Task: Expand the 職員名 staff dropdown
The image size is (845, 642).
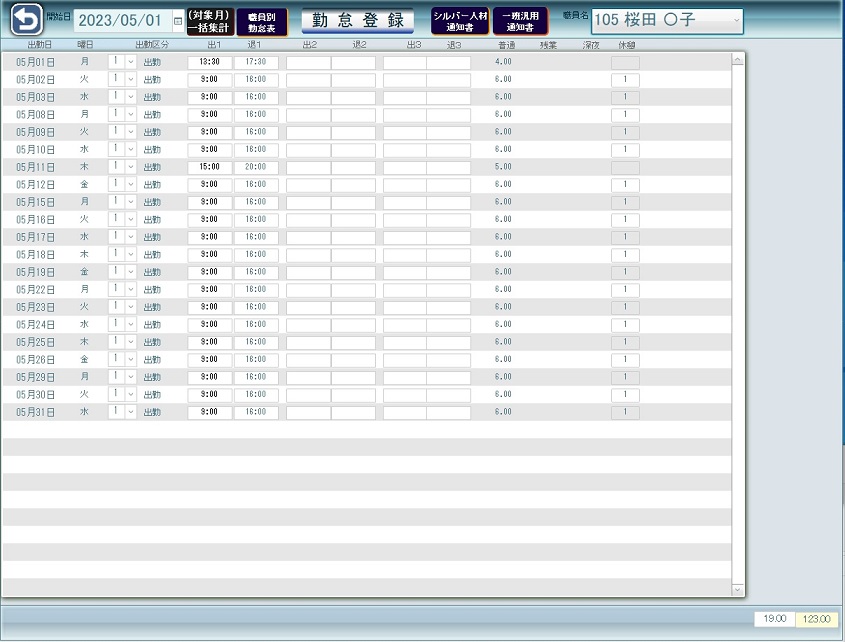Action: coord(736,20)
